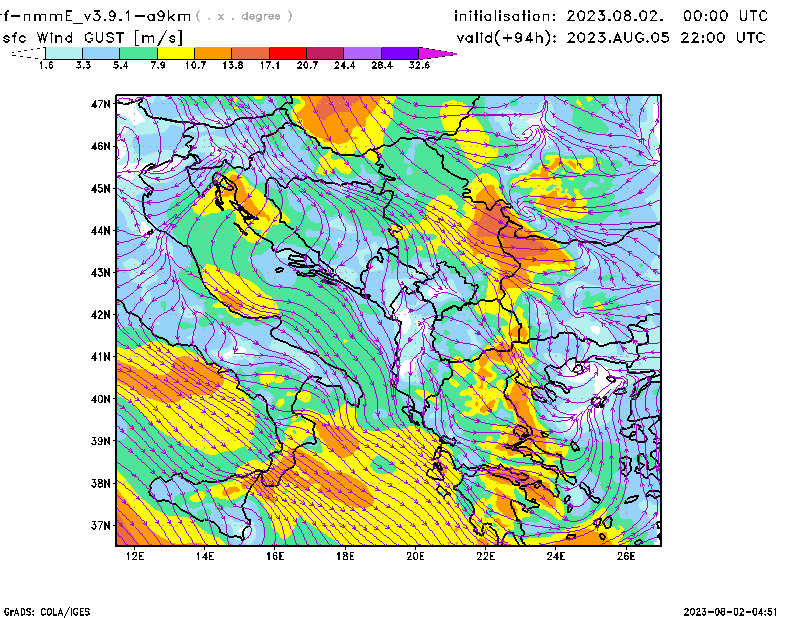This screenshot has width=800, height=618.
Task: Click the 16E longitude label
Action: [x=275, y=556]
